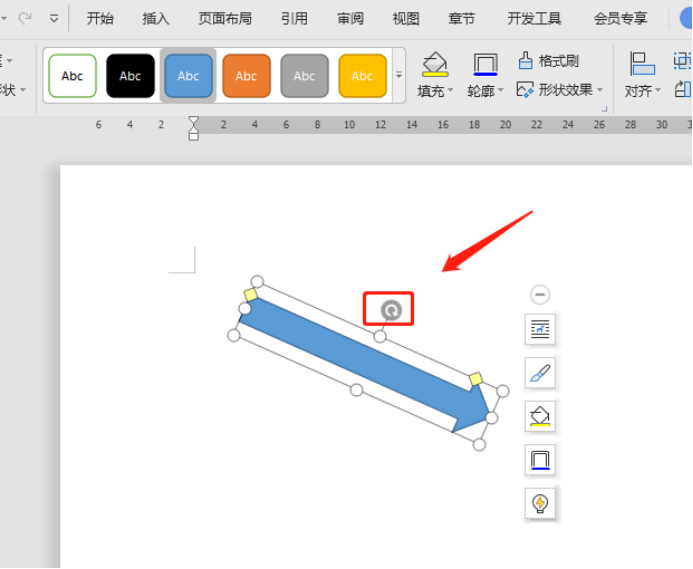The height and width of the screenshot is (569, 693).
Task: Click the 填充 fill bucket icon
Action: tap(435, 65)
